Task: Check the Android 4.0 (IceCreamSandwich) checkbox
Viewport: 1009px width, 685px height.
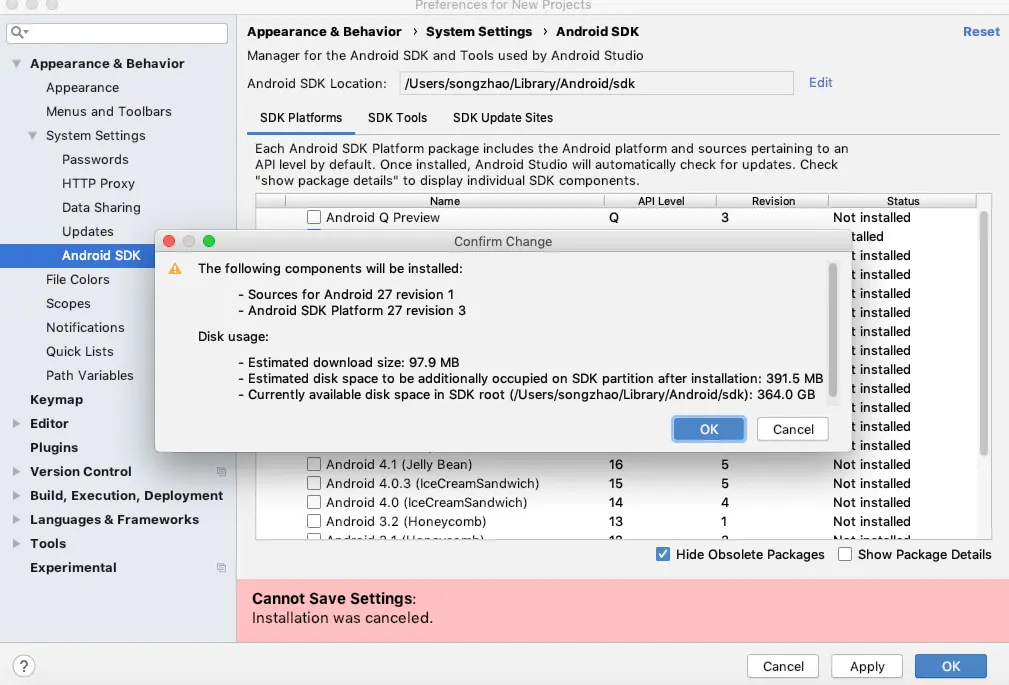Action: point(313,502)
